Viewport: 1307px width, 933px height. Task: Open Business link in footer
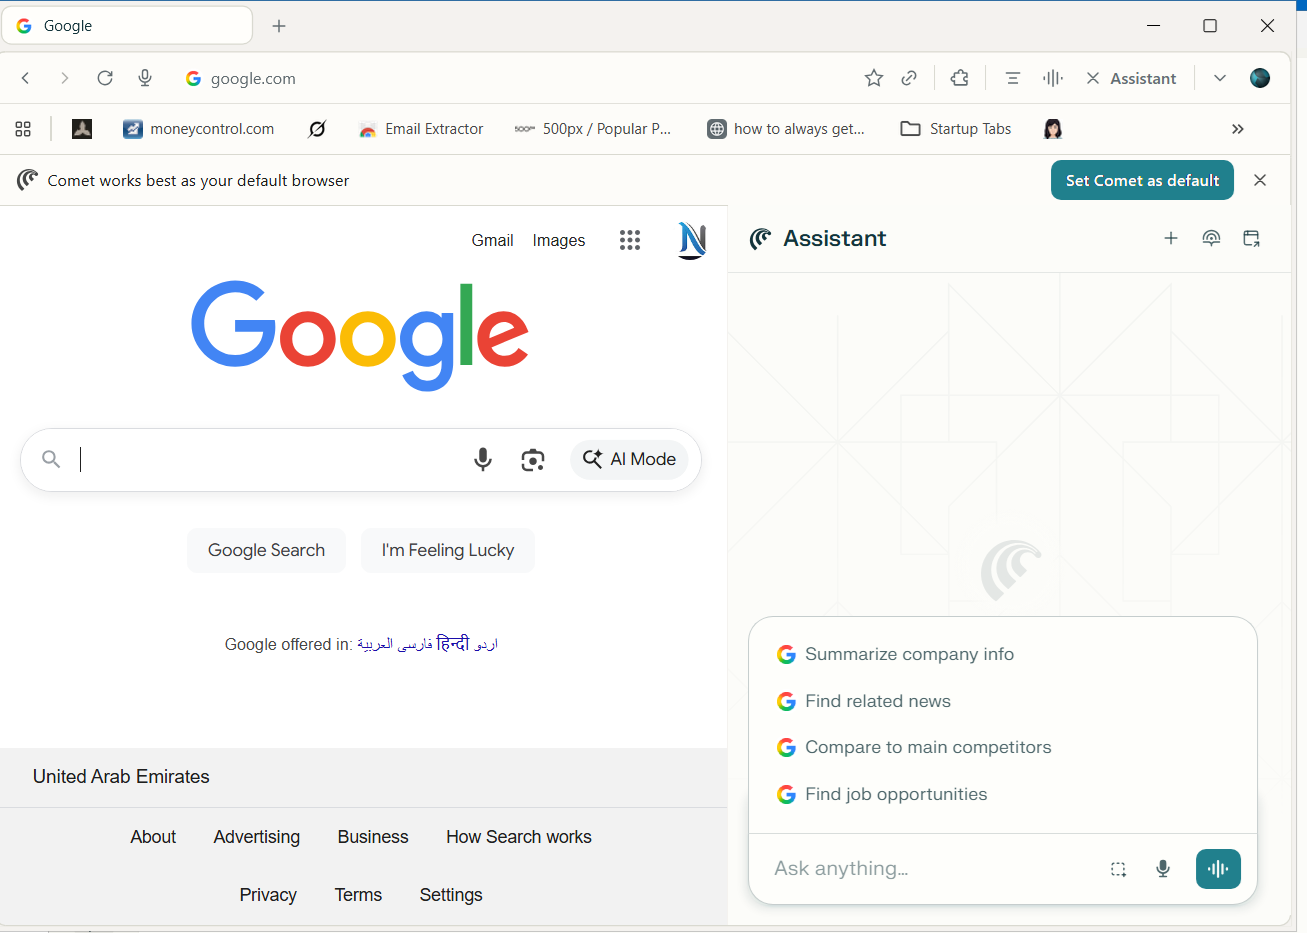coord(373,837)
